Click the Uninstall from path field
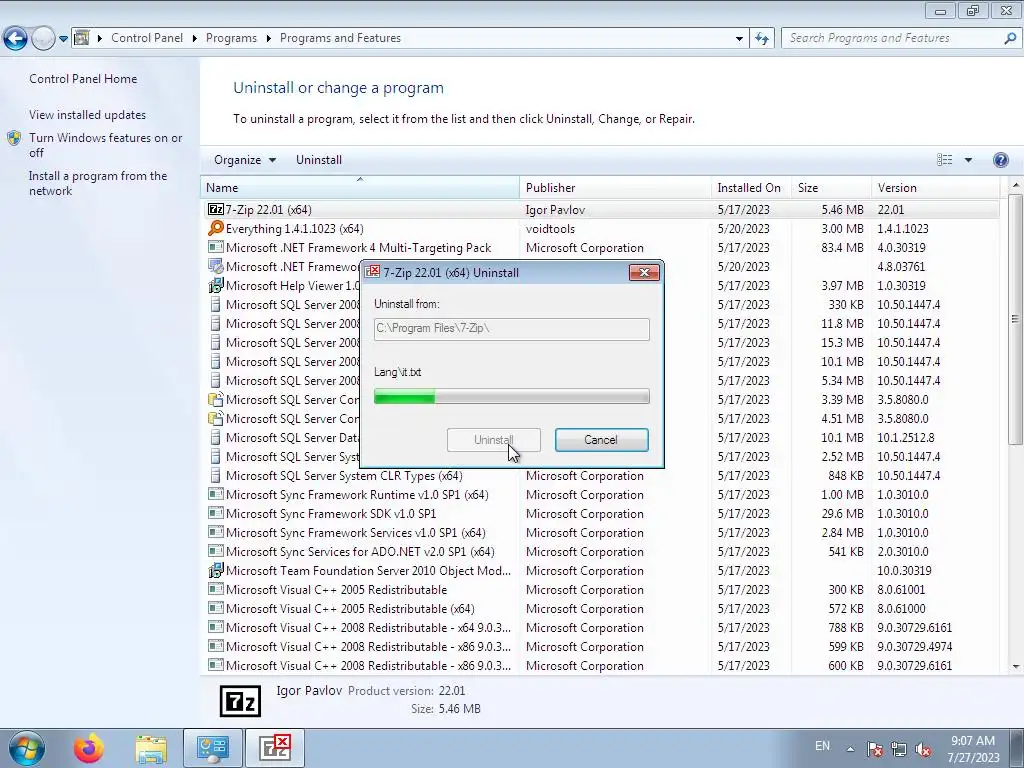Screen dimensions: 1024x768 point(511,328)
